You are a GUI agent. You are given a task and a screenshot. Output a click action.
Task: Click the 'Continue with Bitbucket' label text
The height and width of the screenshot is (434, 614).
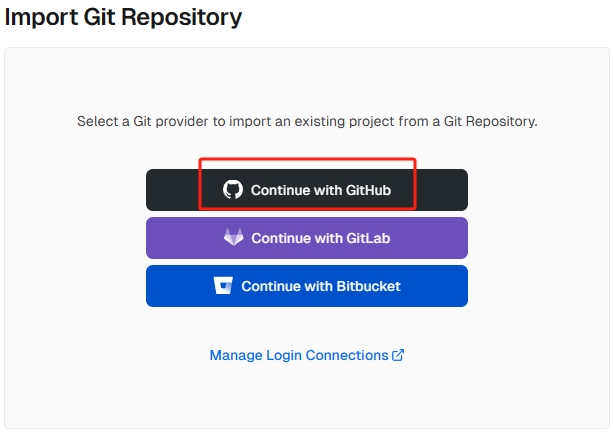coord(320,286)
